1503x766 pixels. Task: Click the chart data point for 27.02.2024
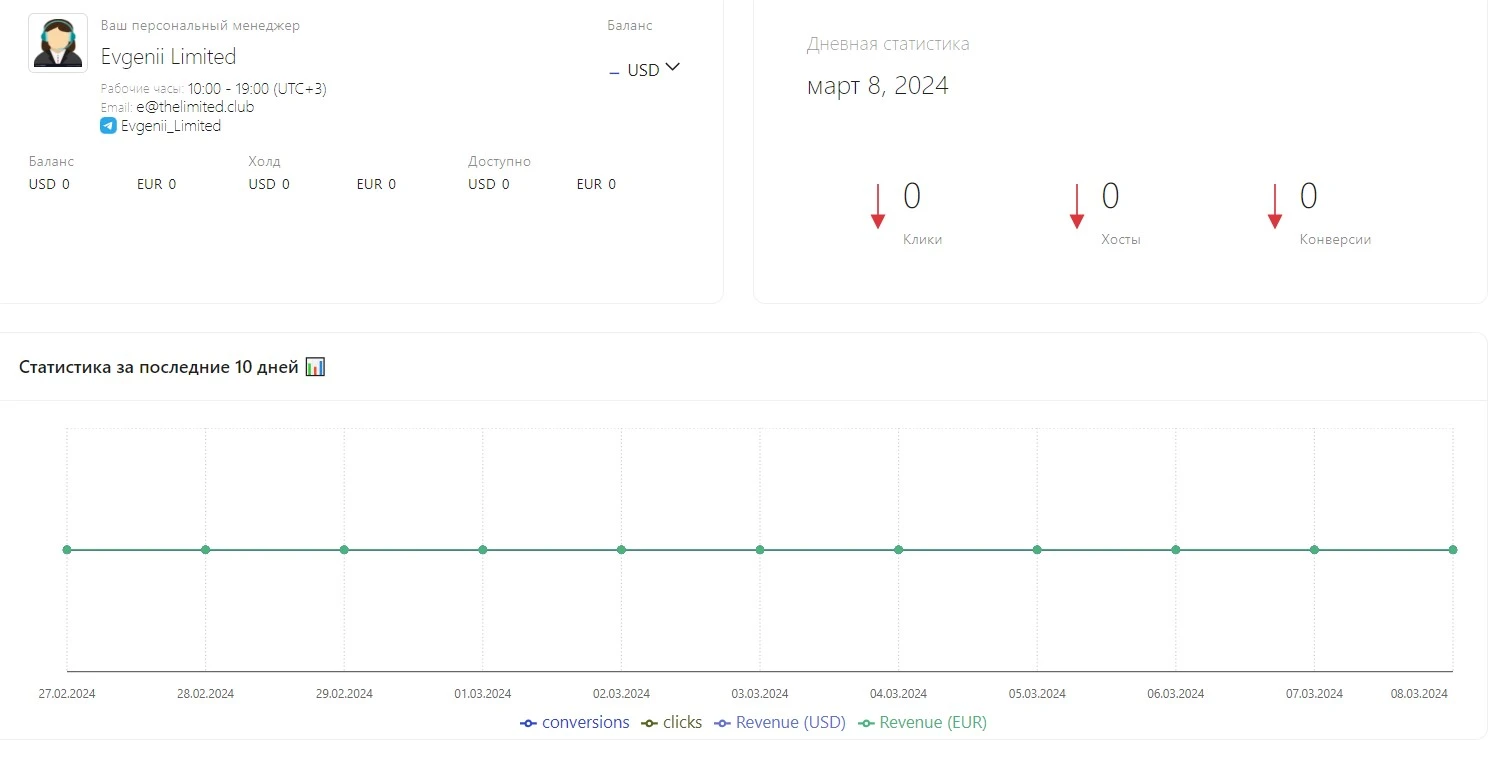[67, 550]
